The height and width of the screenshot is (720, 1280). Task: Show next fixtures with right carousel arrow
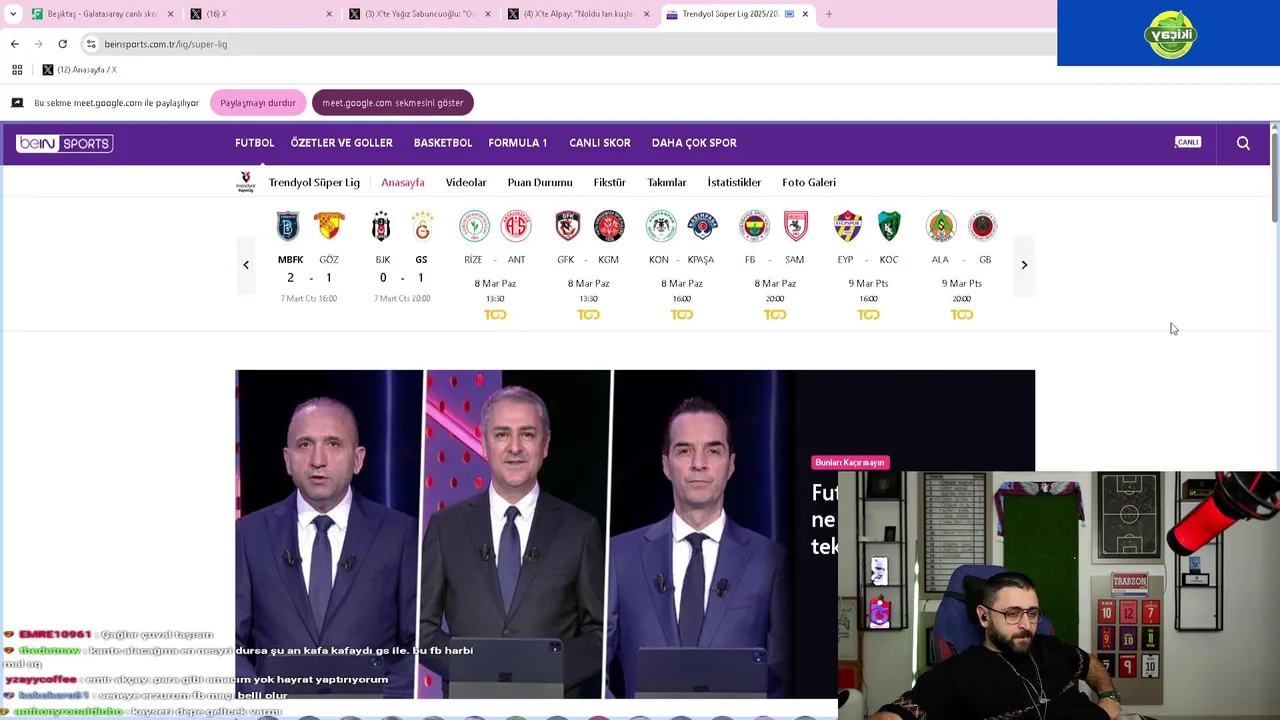(1024, 265)
